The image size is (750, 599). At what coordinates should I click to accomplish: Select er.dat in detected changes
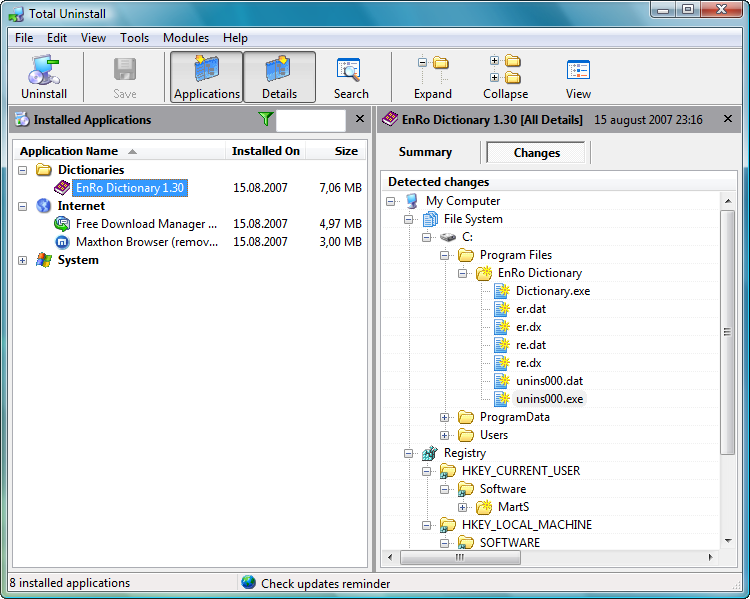(x=531, y=309)
